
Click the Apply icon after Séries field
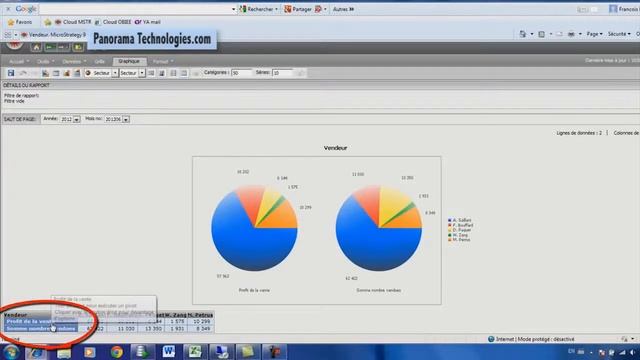click(x=301, y=73)
